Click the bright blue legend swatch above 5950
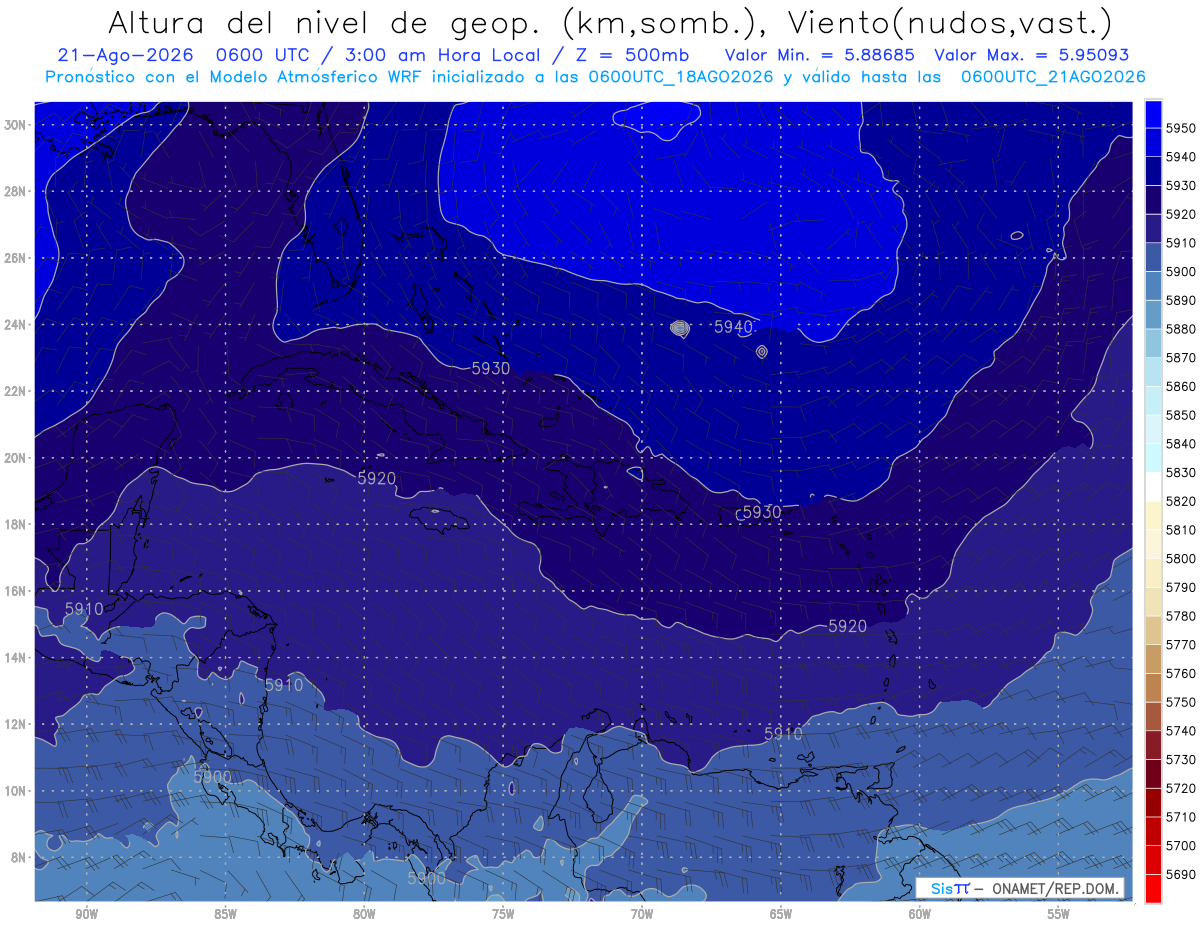The image size is (1200, 927). pyautogui.click(x=1153, y=114)
